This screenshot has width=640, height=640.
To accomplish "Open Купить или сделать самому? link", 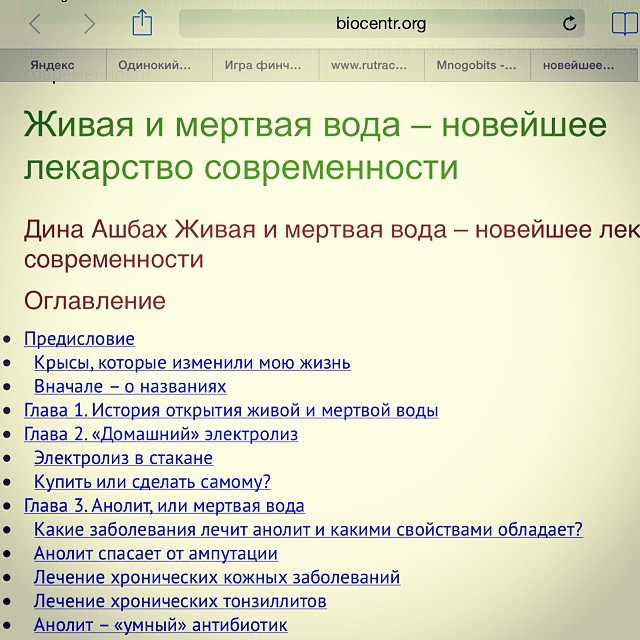I will point(152,482).
